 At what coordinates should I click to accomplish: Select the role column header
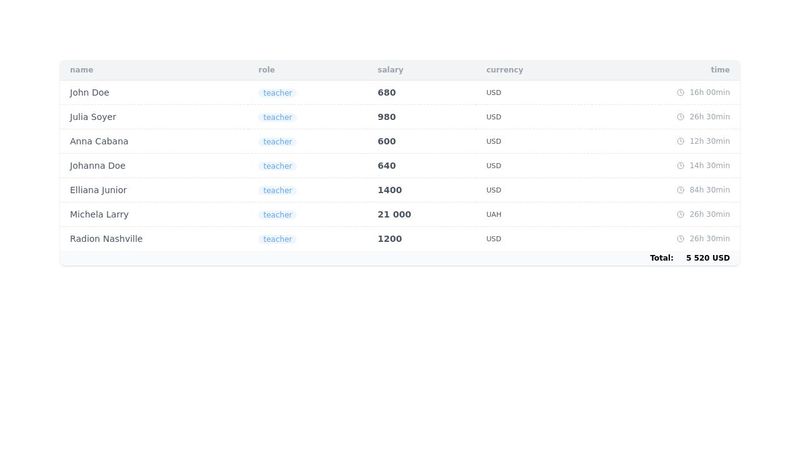[266, 70]
